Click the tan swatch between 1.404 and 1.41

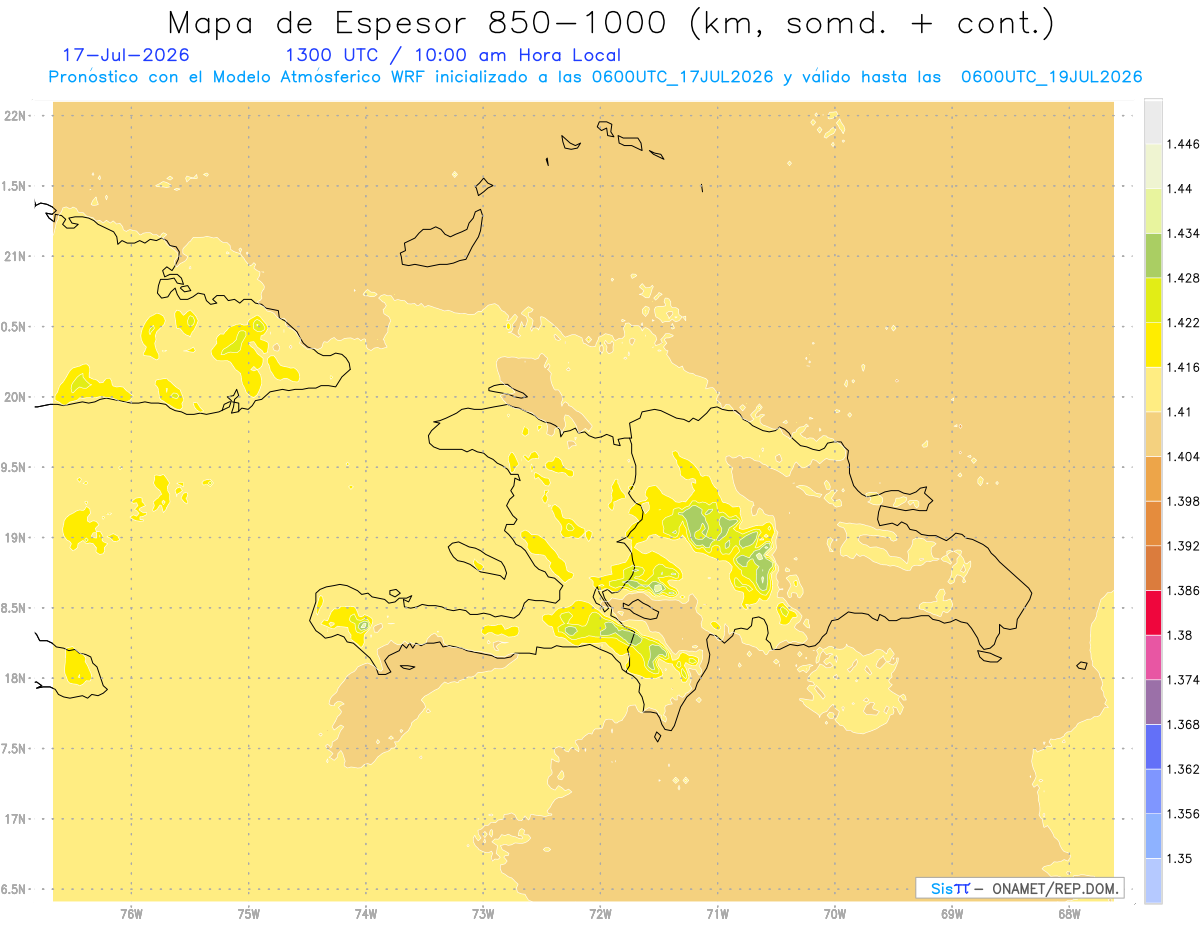tap(1153, 434)
